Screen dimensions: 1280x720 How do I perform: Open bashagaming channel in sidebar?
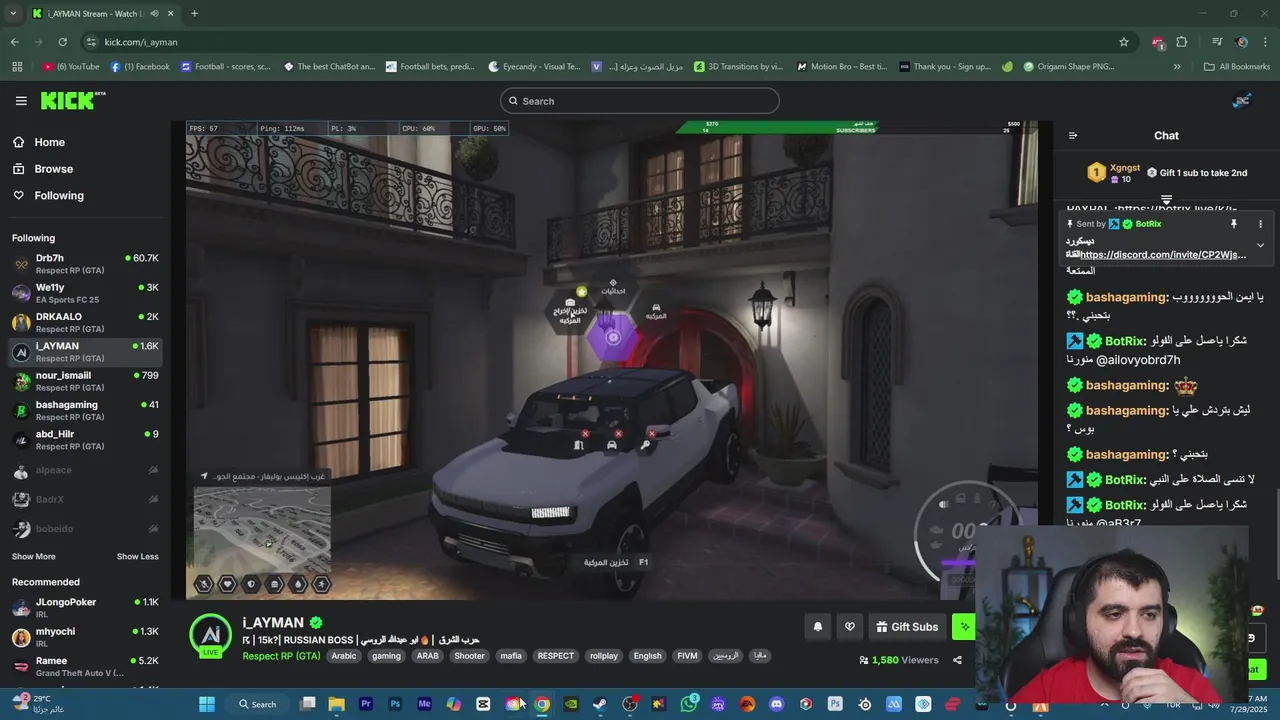(85, 410)
